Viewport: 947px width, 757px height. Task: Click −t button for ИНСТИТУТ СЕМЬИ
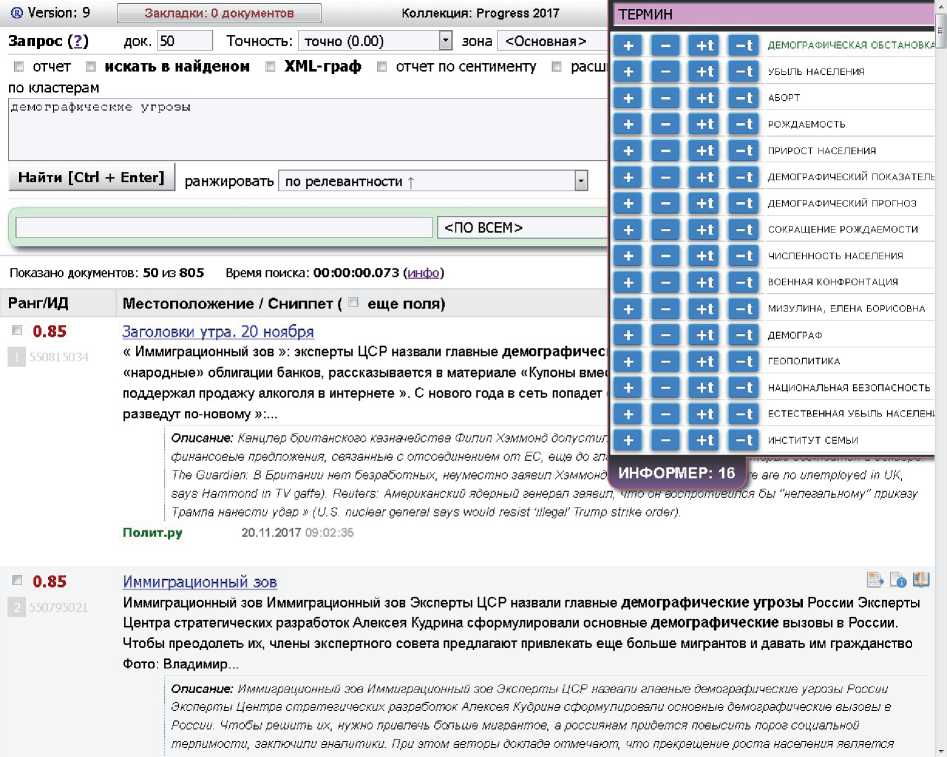coord(743,440)
